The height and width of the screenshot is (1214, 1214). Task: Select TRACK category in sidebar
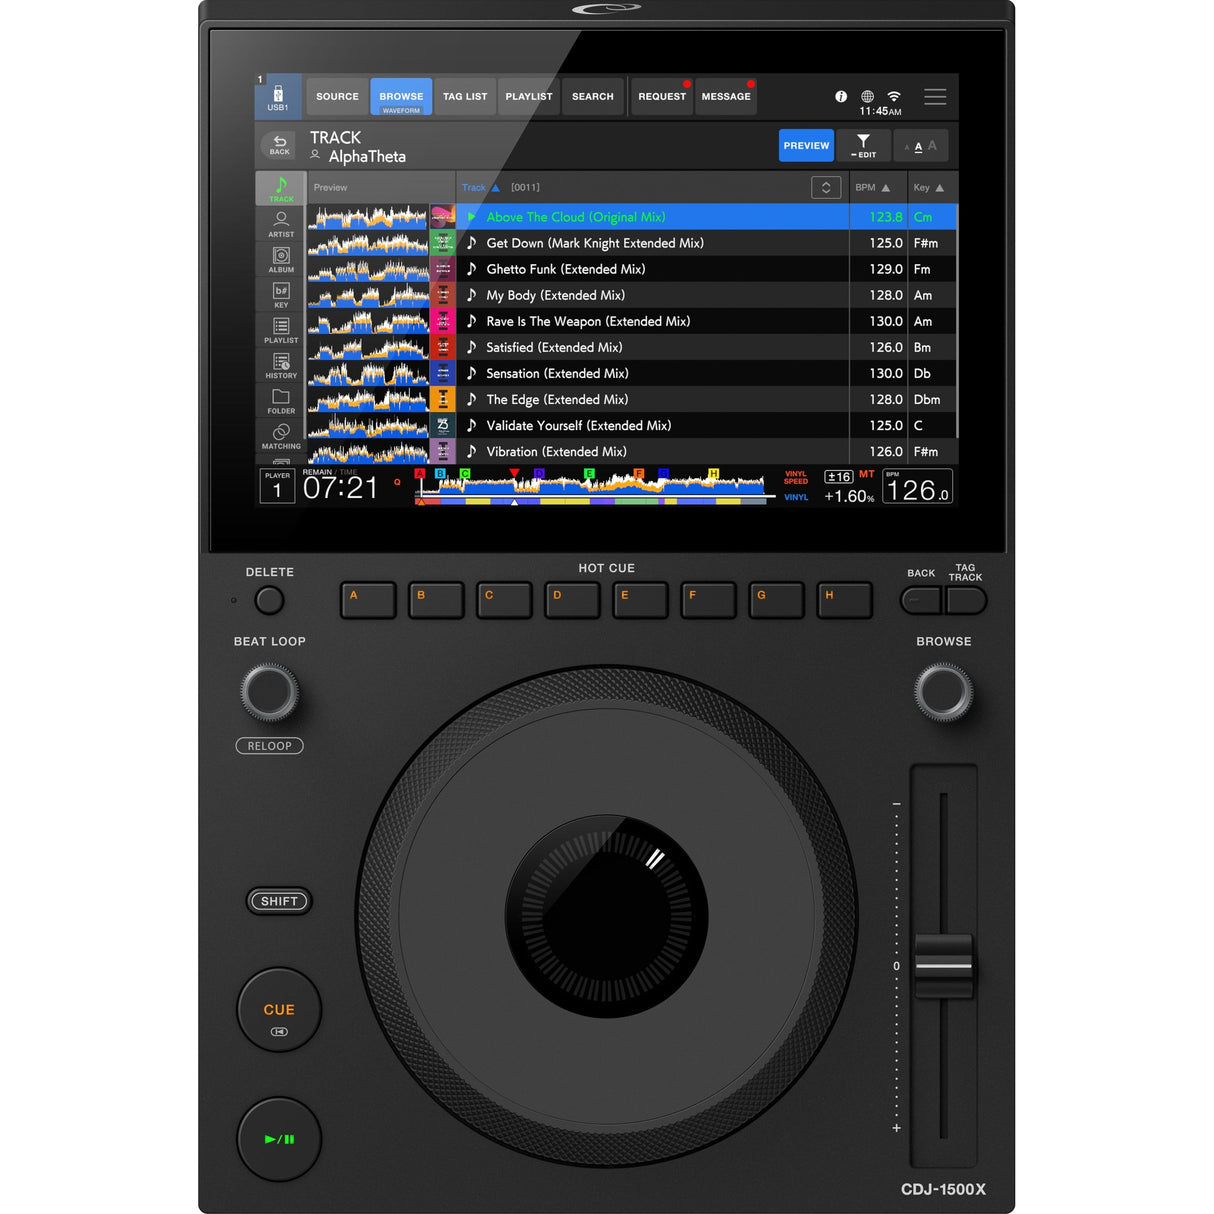[281, 189]
